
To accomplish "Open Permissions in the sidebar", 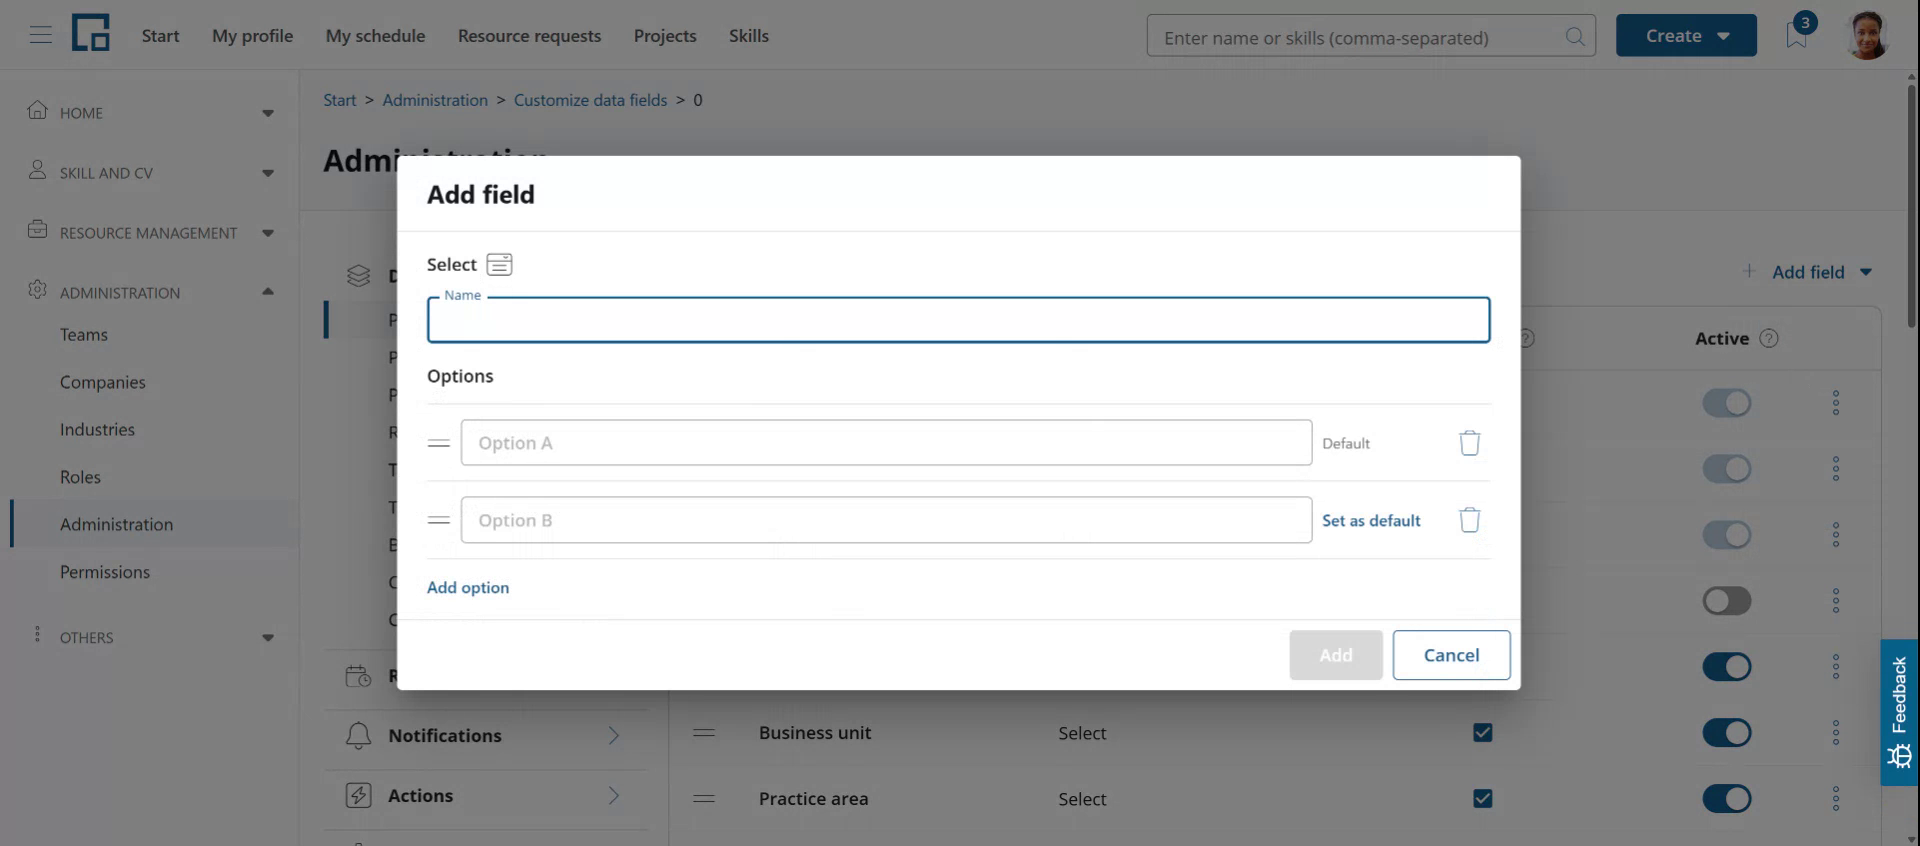I will click(x=105, y=572).
